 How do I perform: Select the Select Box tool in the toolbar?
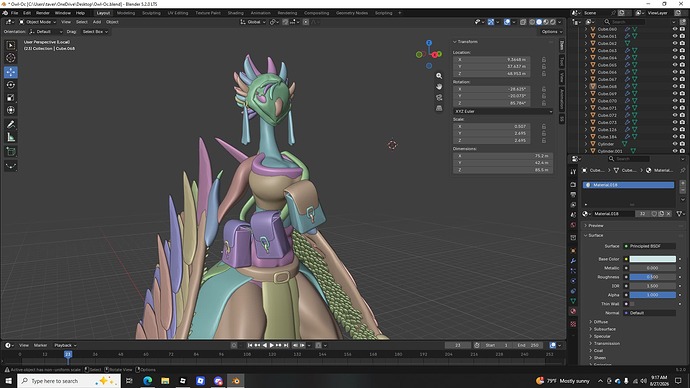[x=11, y=45]
